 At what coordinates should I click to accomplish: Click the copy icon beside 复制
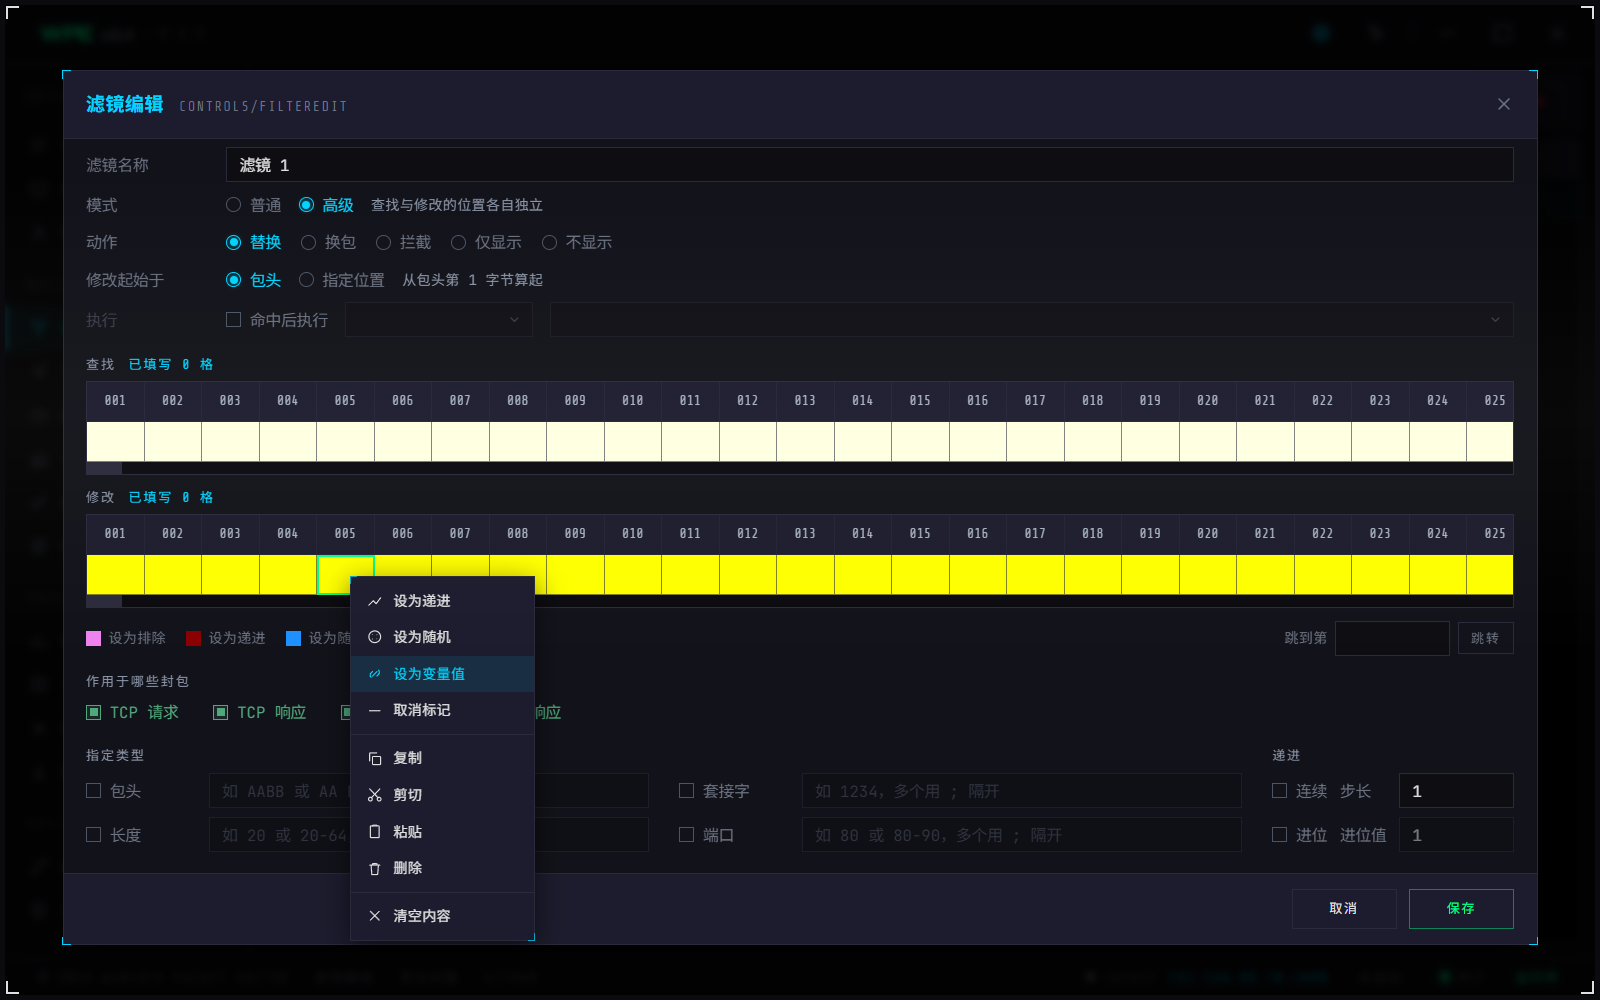pos(375,758)
